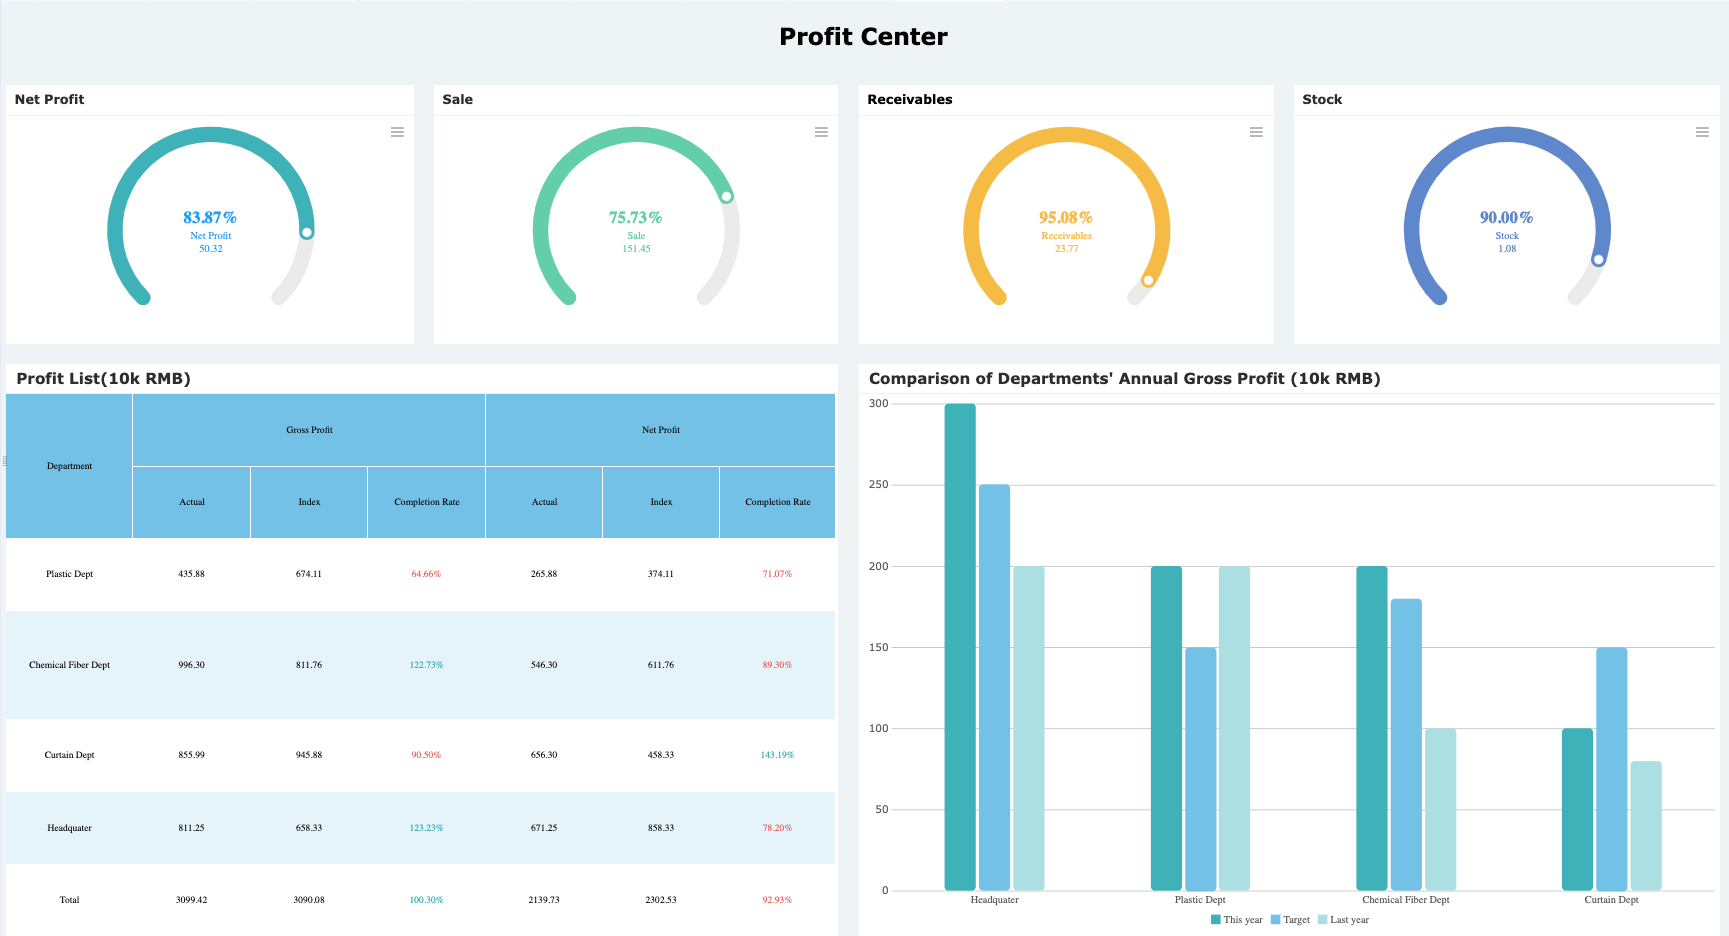This screenshot has width=1729, height=936.
Task: Click the Plastic Dept 'This year' bar
Action: [x=1166, y=728]
